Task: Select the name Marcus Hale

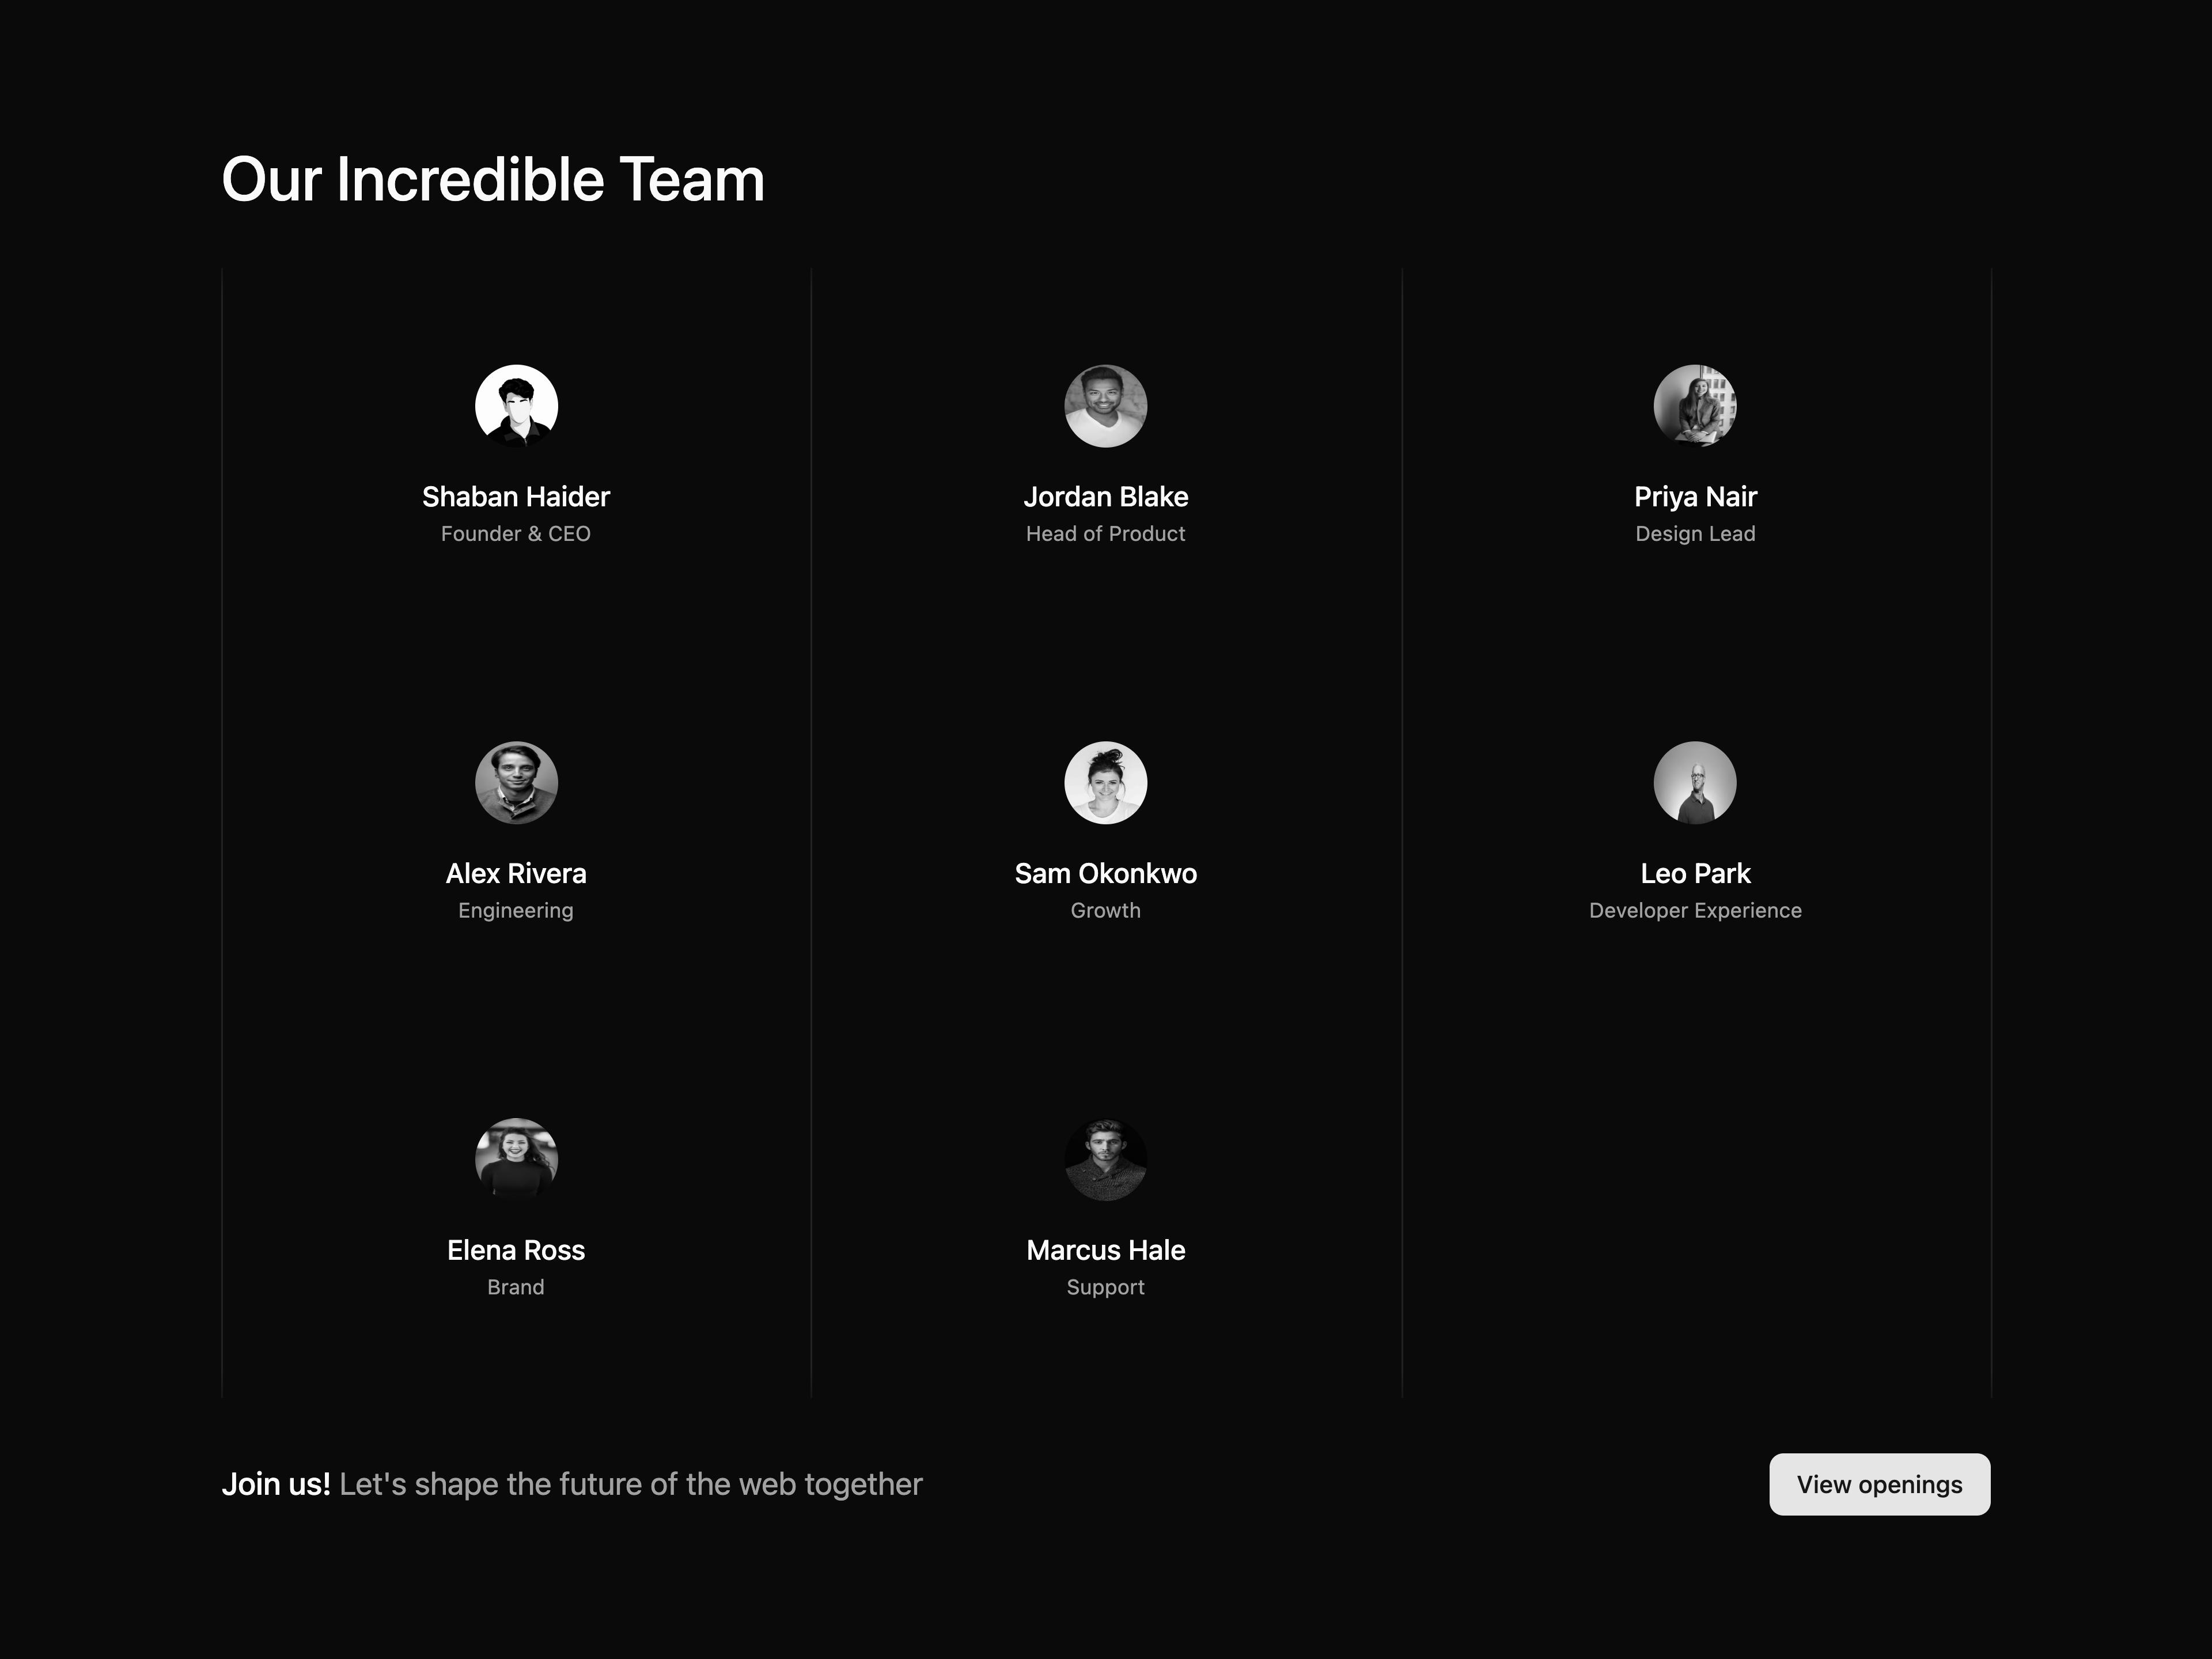Action: point(1105,1250)
